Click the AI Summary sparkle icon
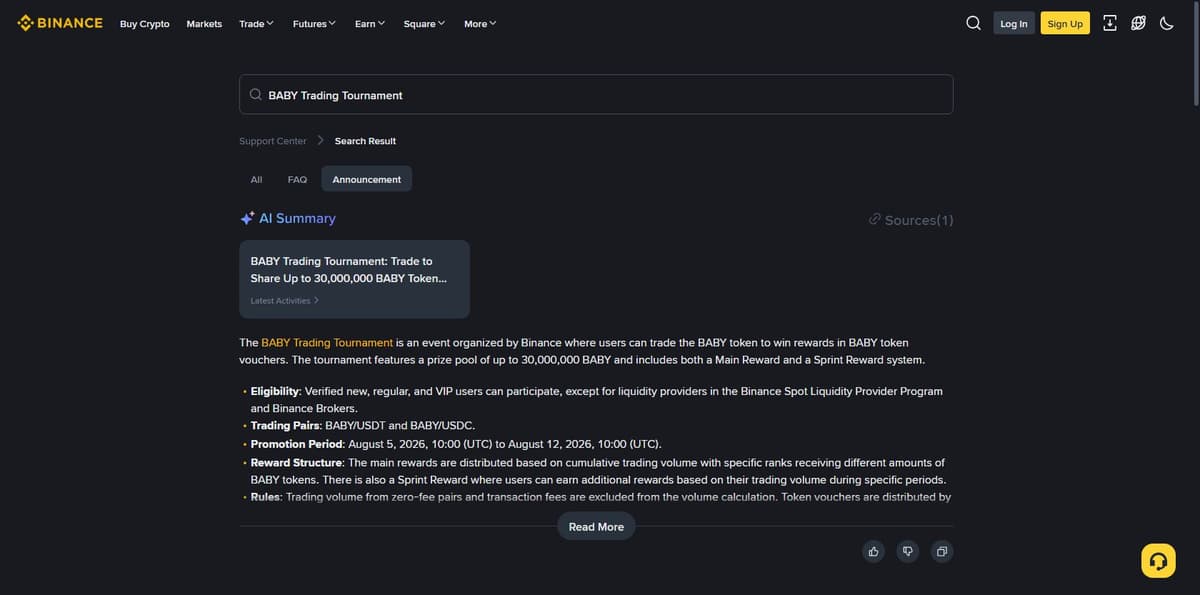 (247, 218)
